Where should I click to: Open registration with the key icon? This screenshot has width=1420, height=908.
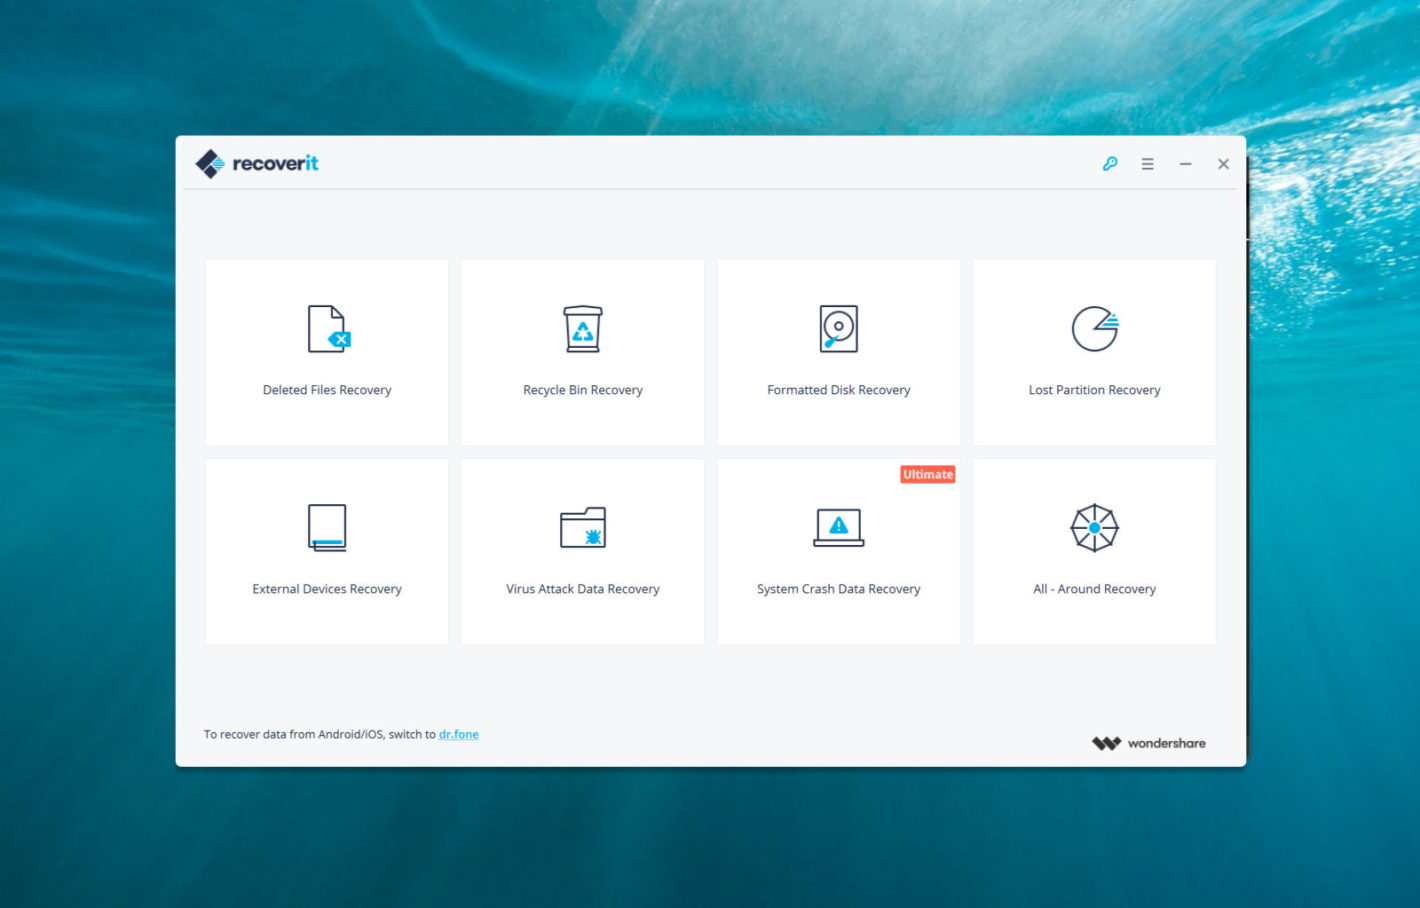coord(1110,163)
